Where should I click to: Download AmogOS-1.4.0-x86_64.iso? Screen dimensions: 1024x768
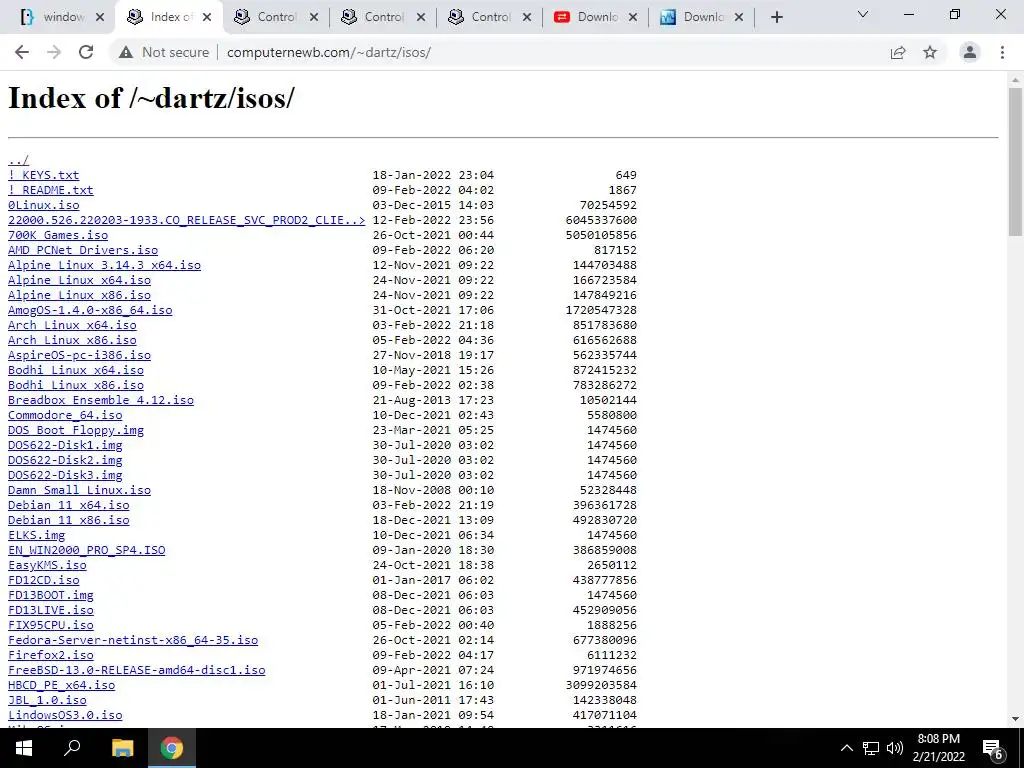pos(89,310)
